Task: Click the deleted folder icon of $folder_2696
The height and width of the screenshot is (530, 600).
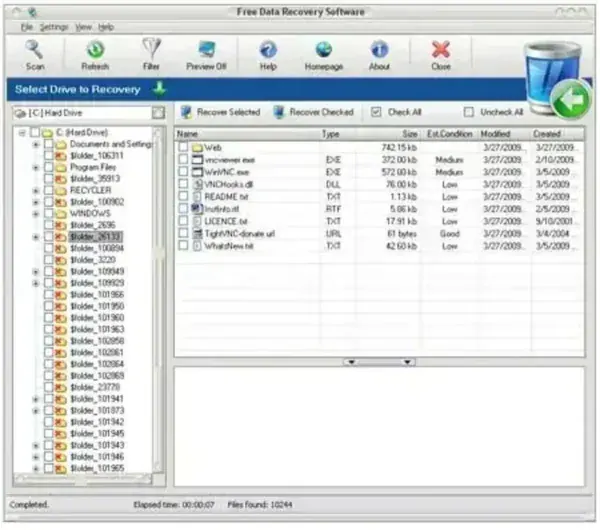Action: [x=61, y=225]
